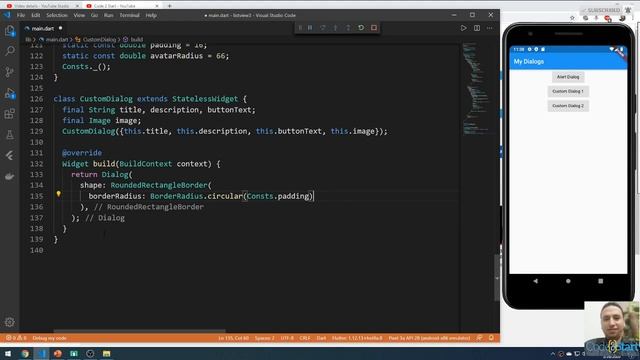Viewport: 640px width, 360px height.
Task: Open the editor More Actions ellipsis
Action: pyautogui.click(x=490, y=28)
